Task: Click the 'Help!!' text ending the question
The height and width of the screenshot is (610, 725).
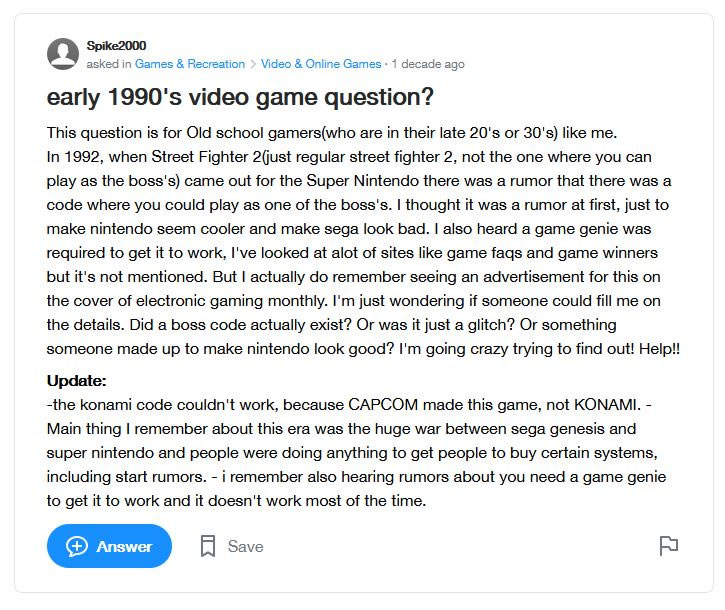Action: [x=659, y=349]
